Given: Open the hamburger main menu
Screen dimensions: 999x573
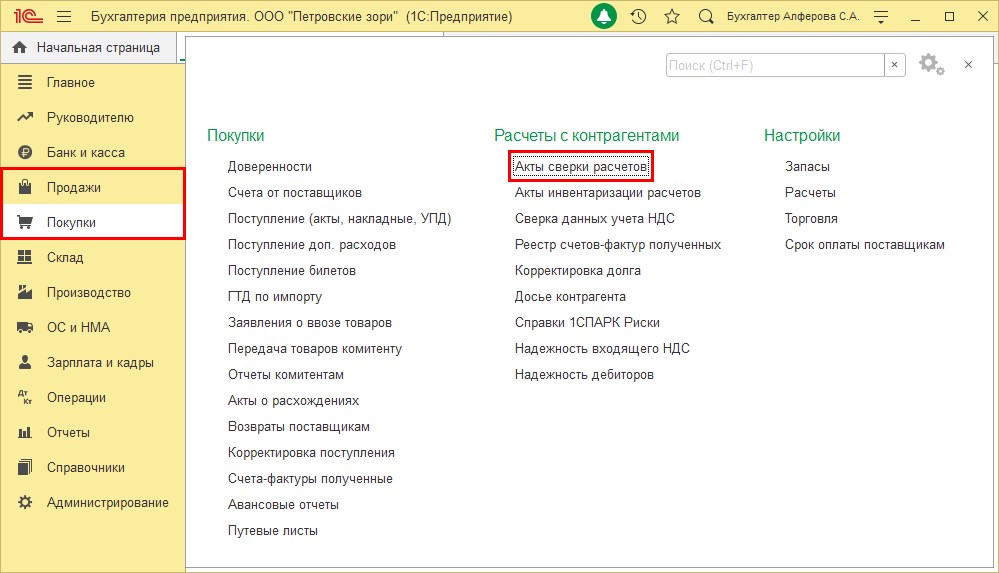Looking at the screenshot, I should 64,17.
